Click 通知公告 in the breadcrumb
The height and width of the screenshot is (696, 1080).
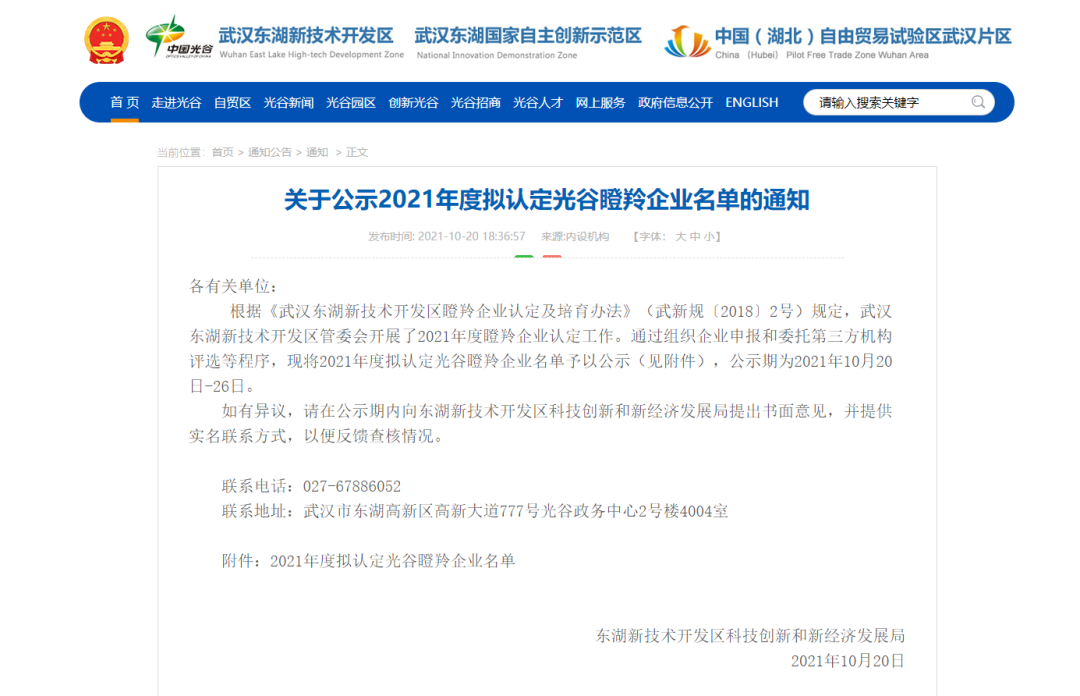click(x=270, y=152)
